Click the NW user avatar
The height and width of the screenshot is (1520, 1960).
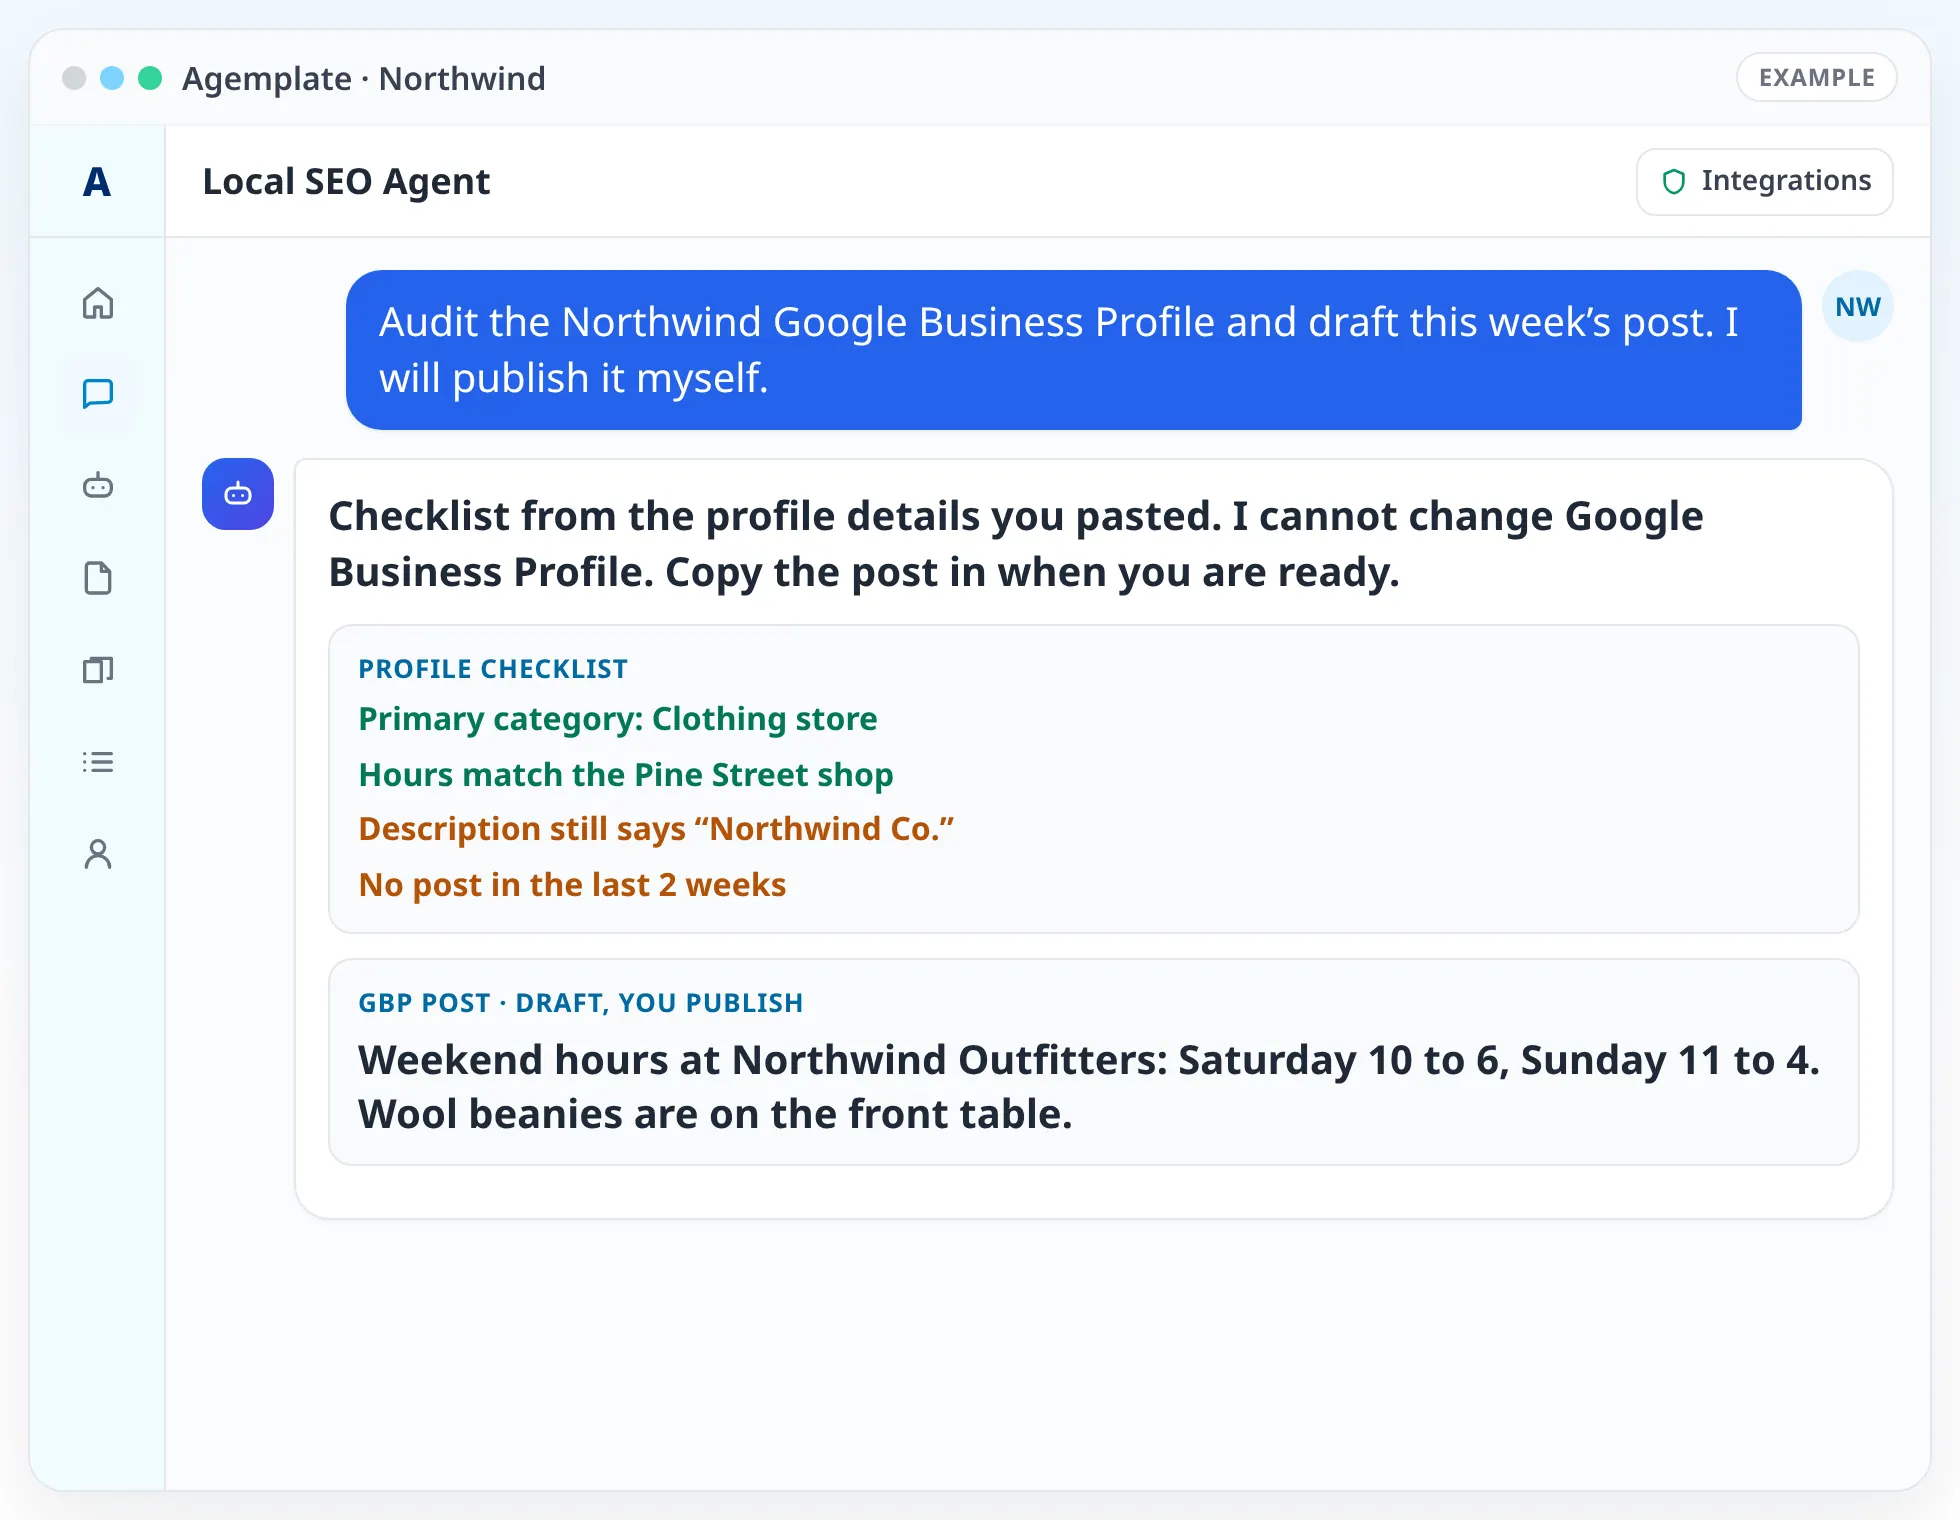pyautogui.click(x=1858, y=306)
